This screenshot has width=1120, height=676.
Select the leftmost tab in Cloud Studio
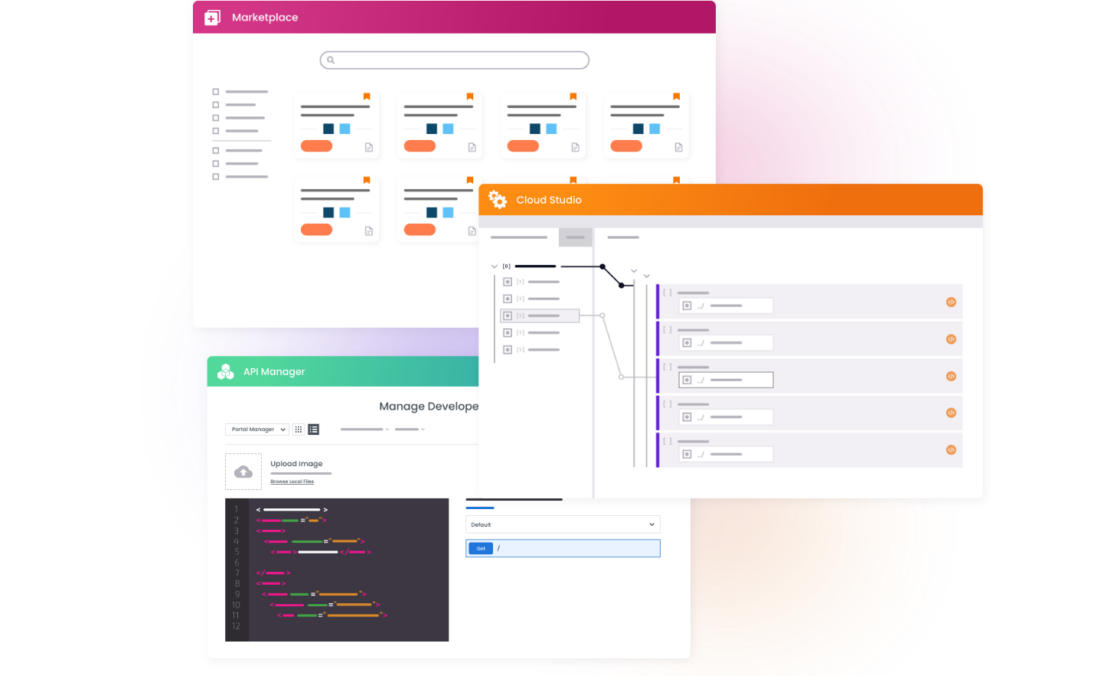coord(518,237)
